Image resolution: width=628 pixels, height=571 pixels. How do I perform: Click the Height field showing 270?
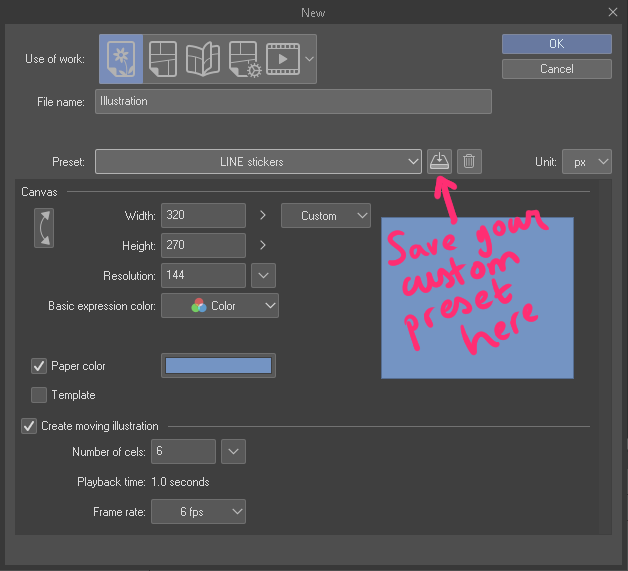tap(203, 245)
